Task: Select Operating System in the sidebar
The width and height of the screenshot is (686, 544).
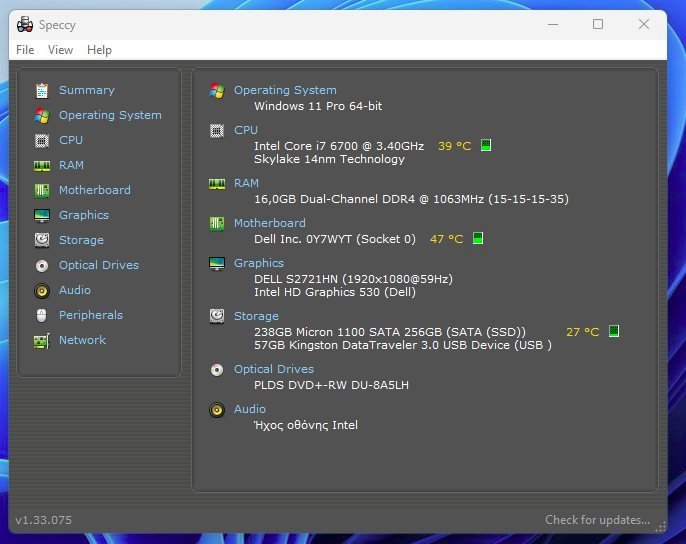Action: tap(110, 115)
